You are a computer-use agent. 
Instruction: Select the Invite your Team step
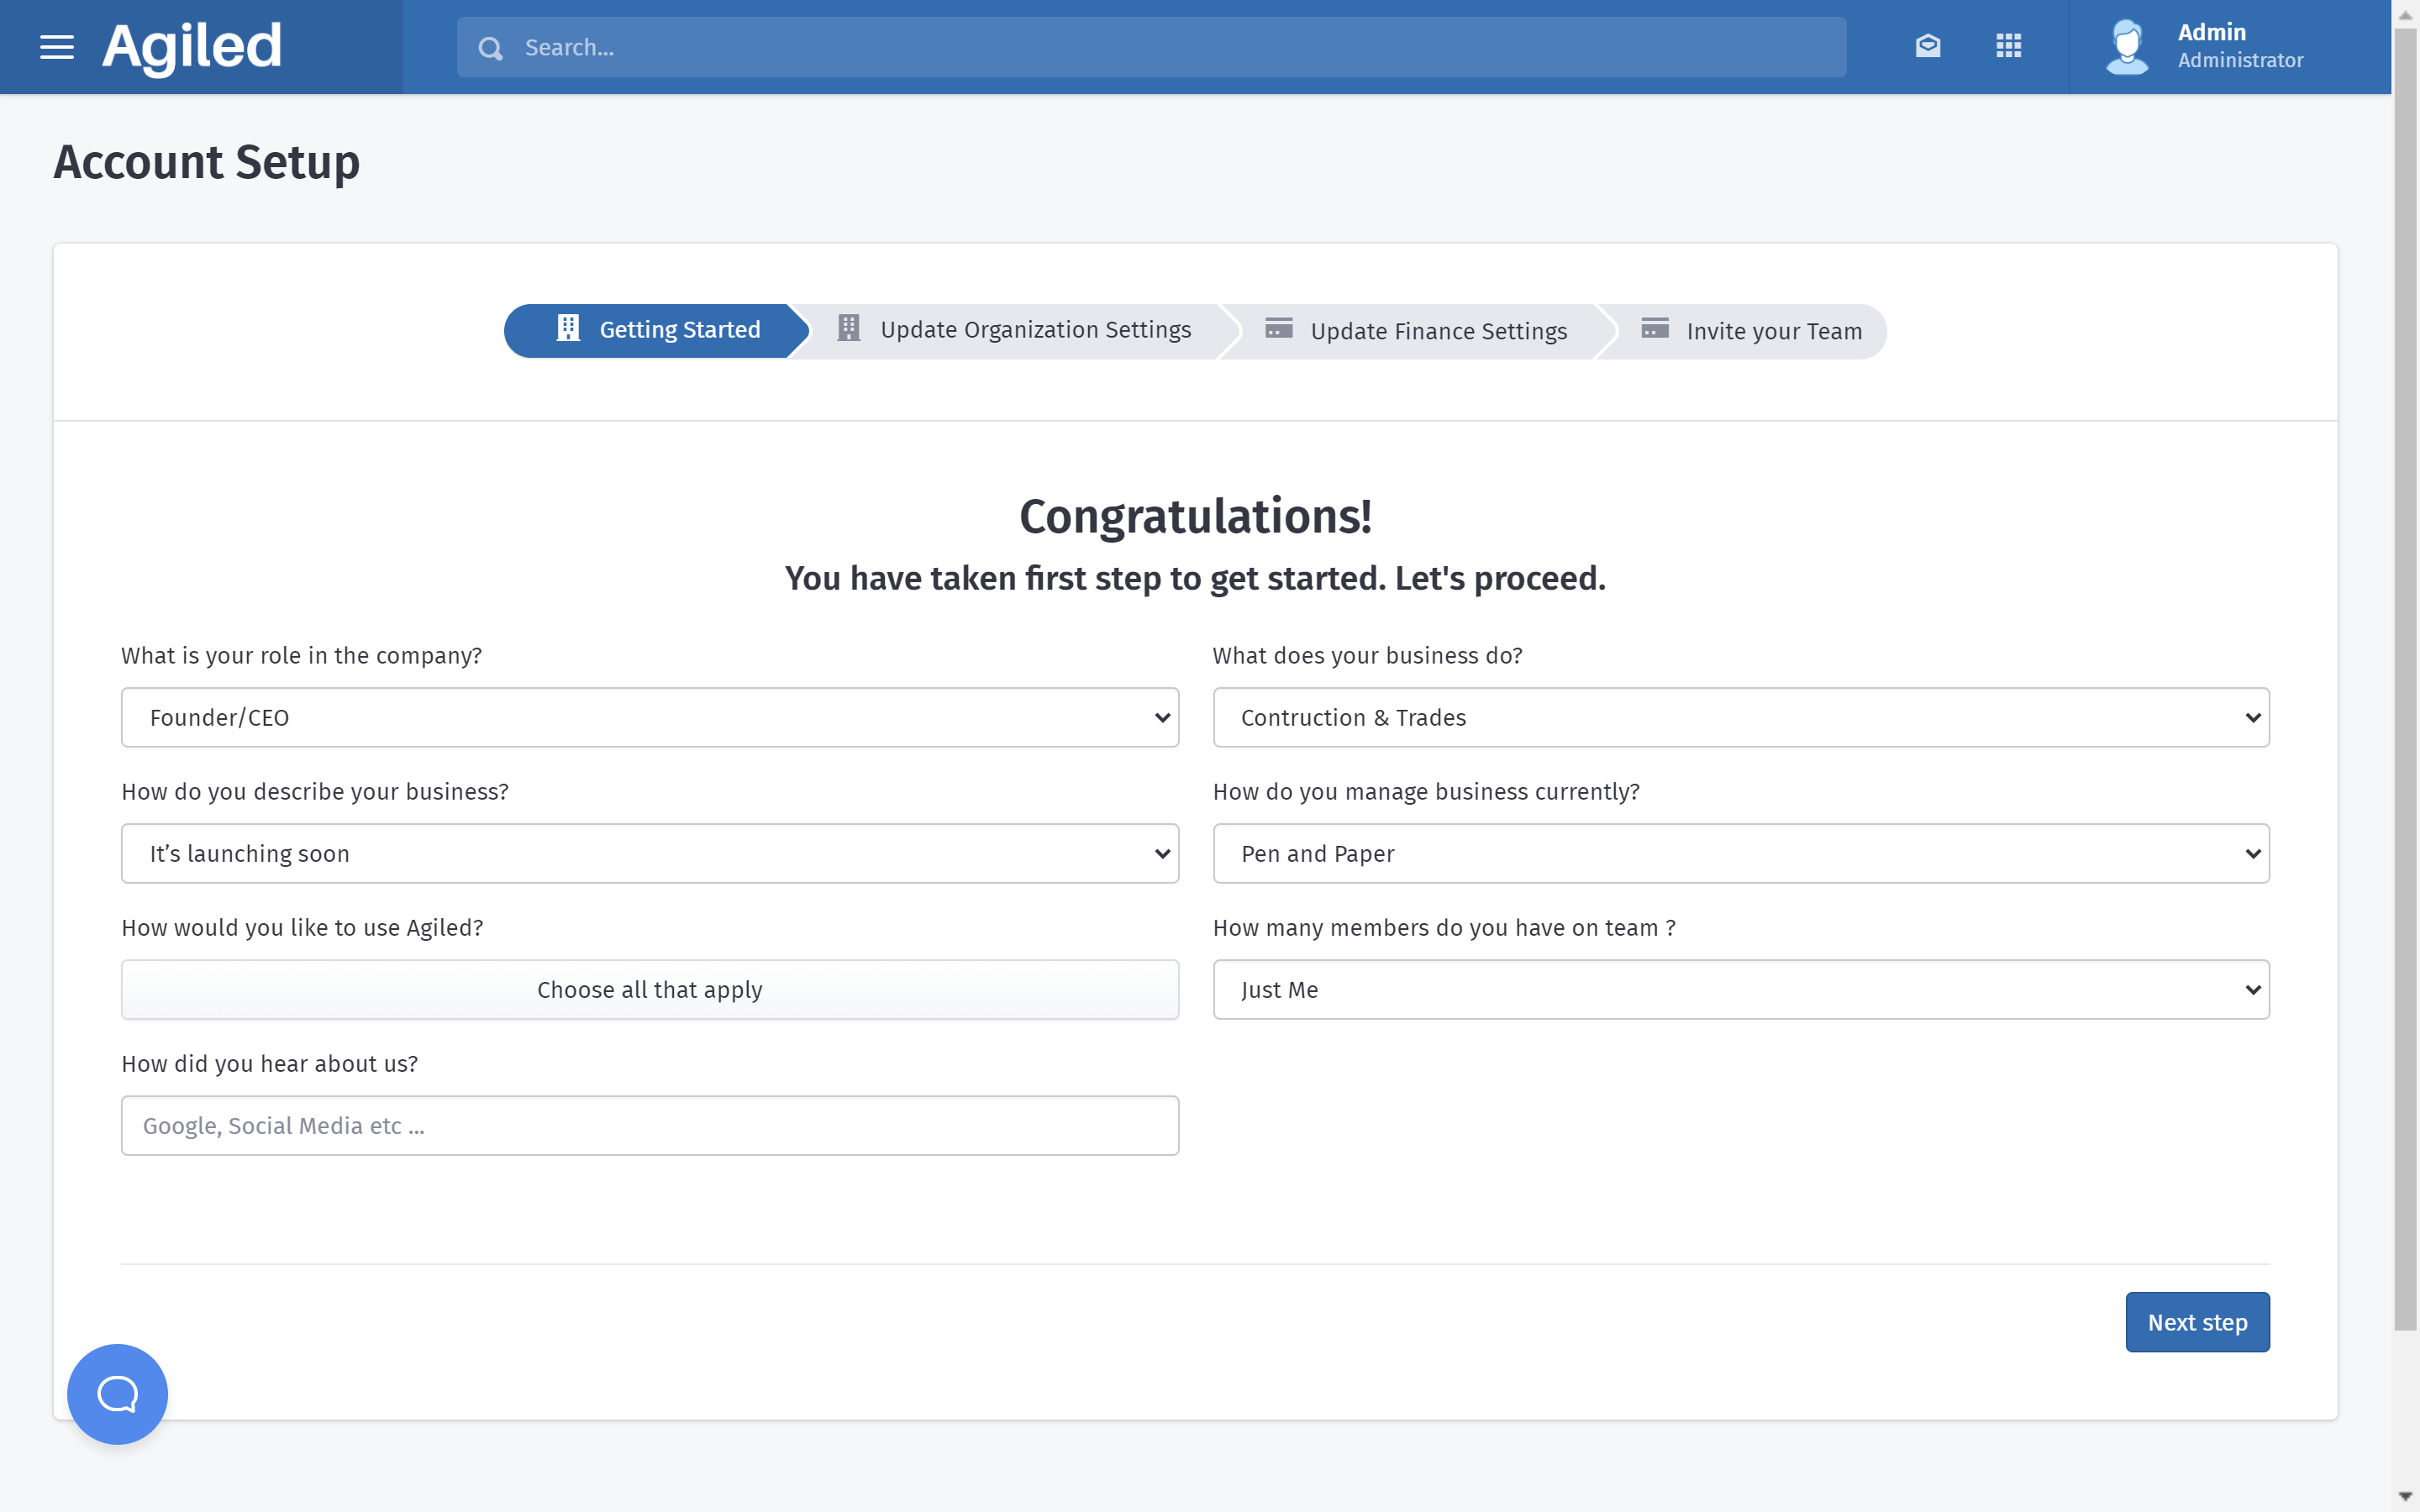coord(1773,331)
